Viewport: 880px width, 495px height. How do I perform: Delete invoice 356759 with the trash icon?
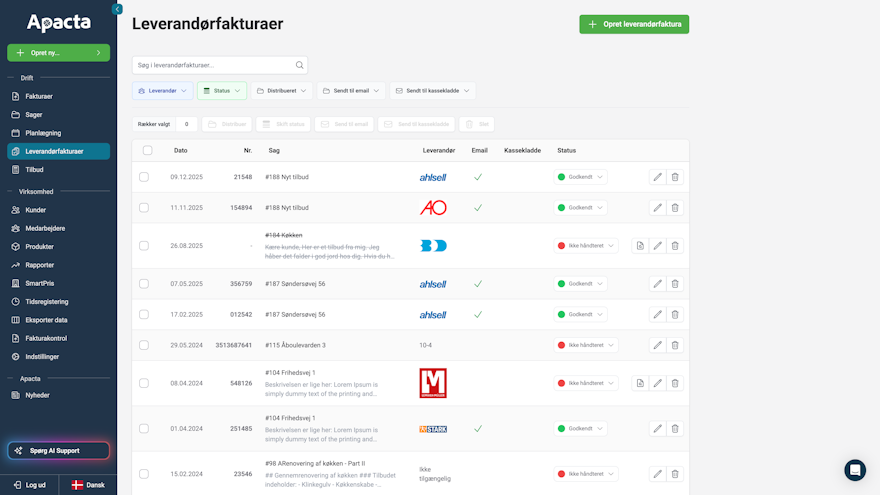(x=675, y=284)
